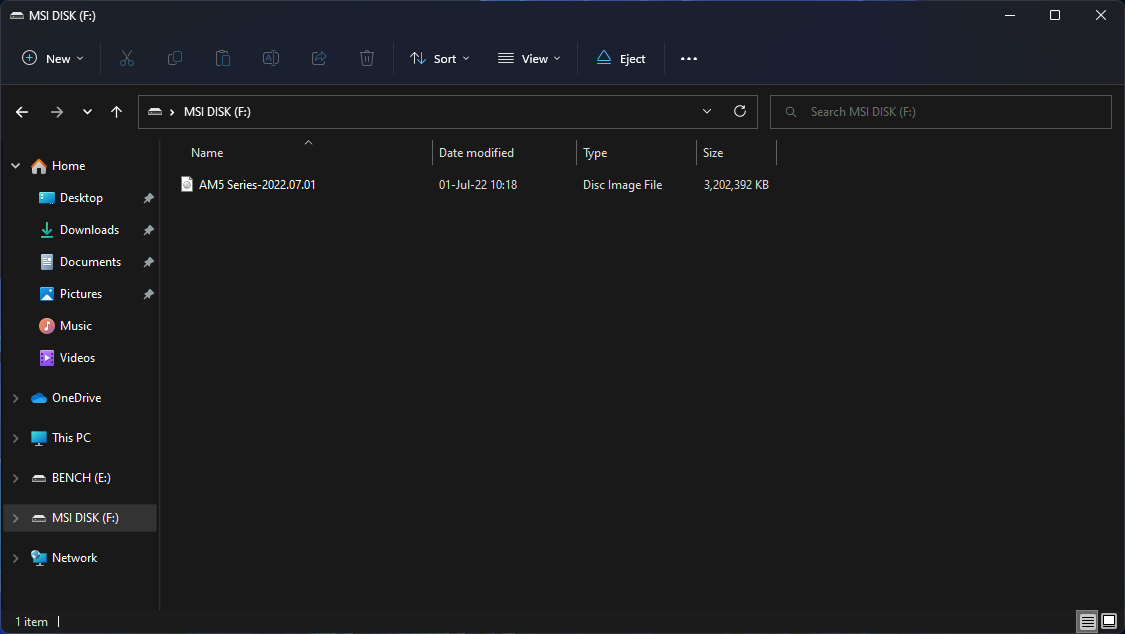Click the Cut scissors icon
Viewport: 1125px width, 634px height.
point(126,58)
